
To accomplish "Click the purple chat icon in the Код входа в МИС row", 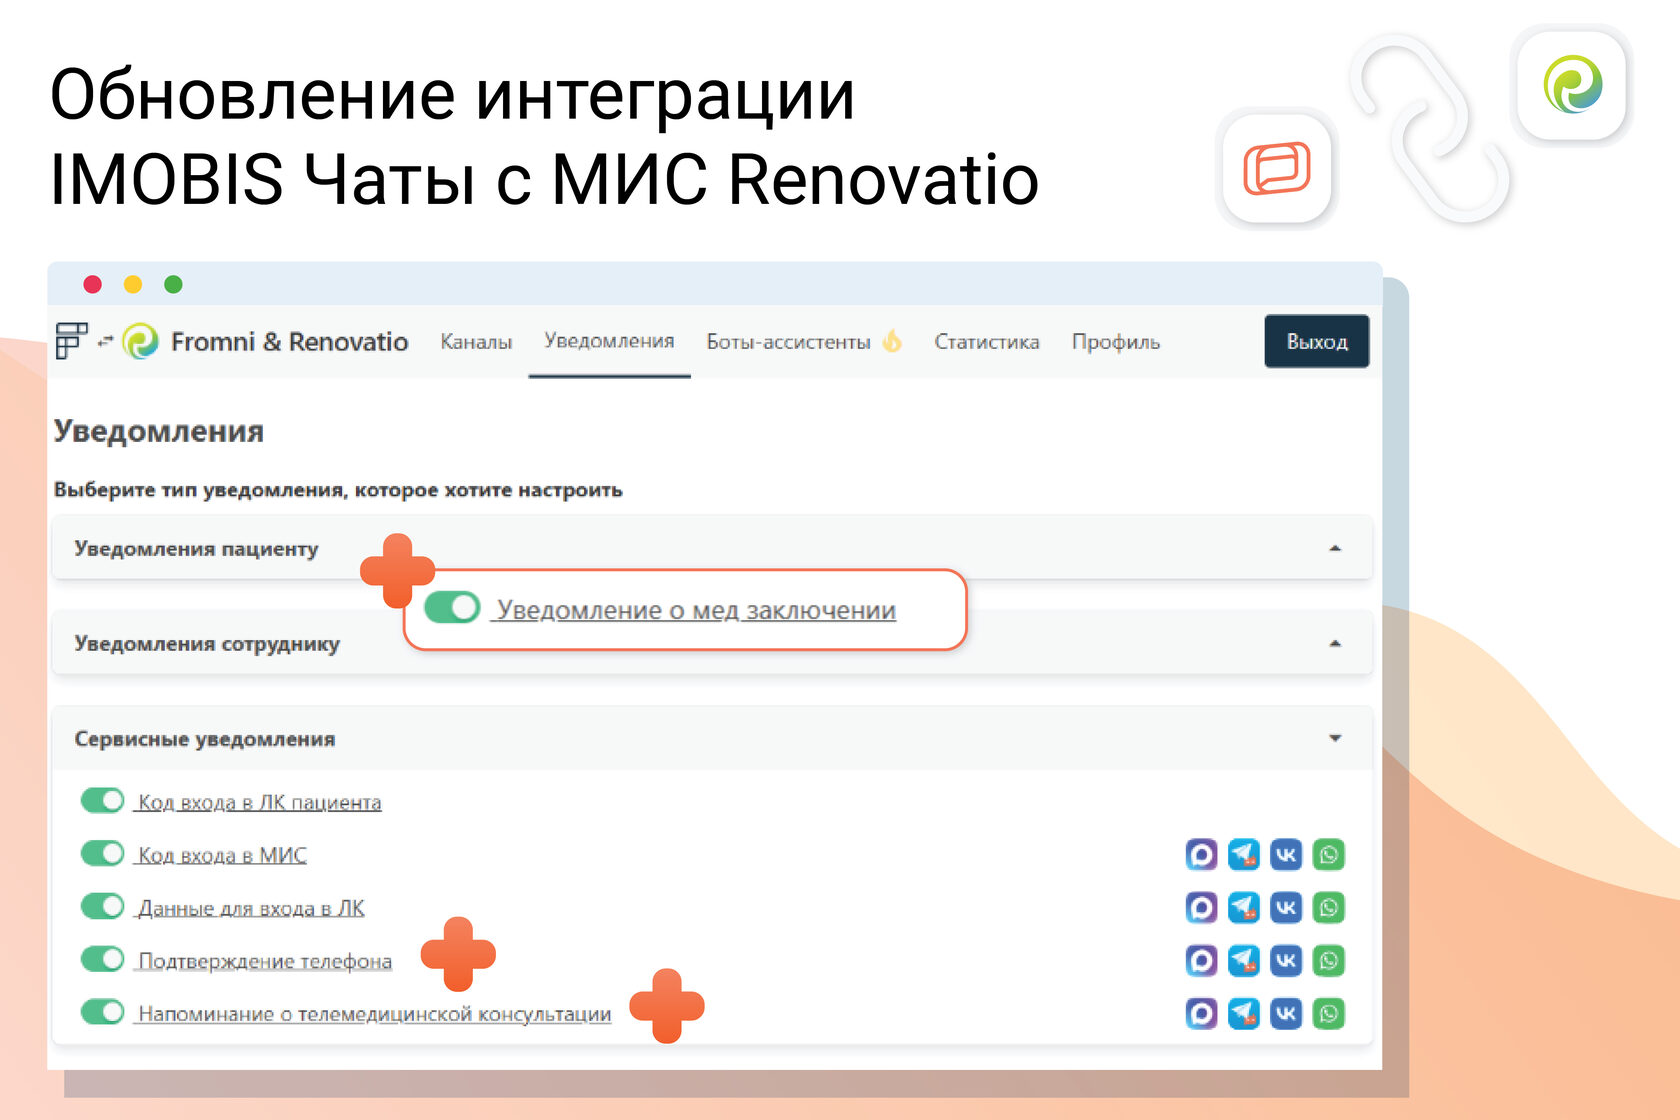I will 1201,854.
